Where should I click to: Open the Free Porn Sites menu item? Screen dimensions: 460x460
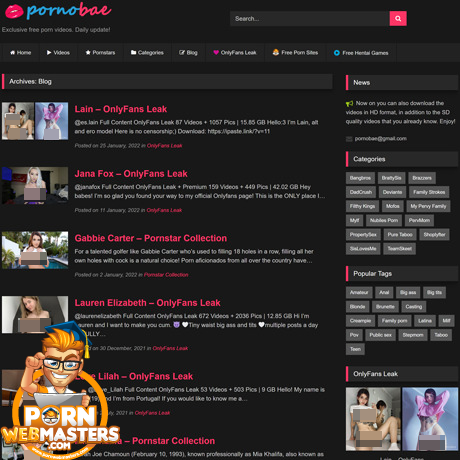pyautogui.click(x=295, y=53)
